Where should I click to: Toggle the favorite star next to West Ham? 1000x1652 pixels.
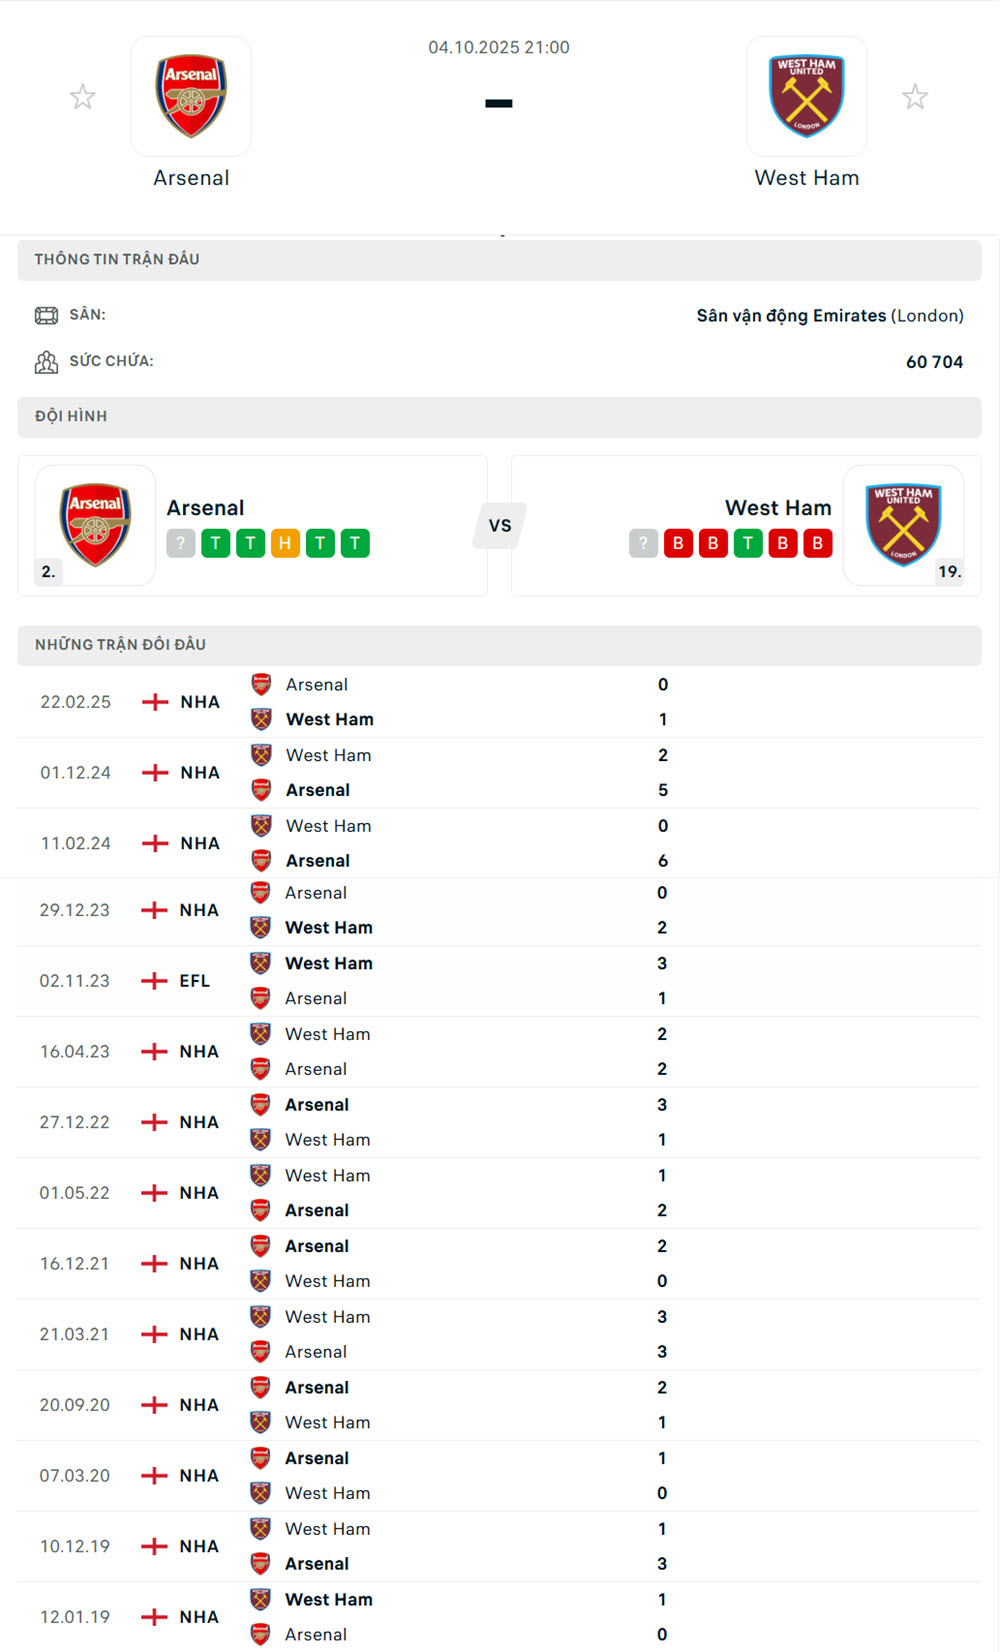pos(915,96)
